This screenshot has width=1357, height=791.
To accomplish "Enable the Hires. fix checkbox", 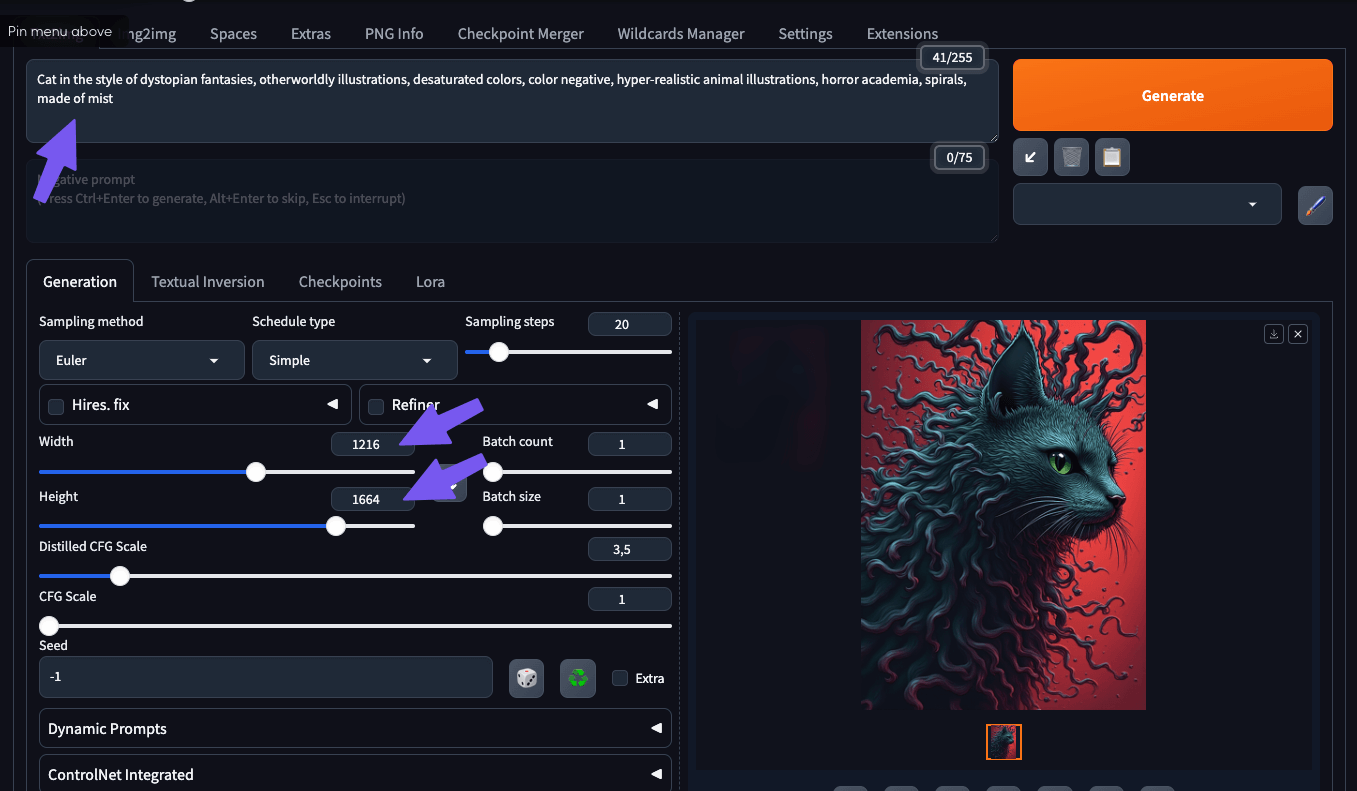I will pyautogui.click(x=56, y=405).
